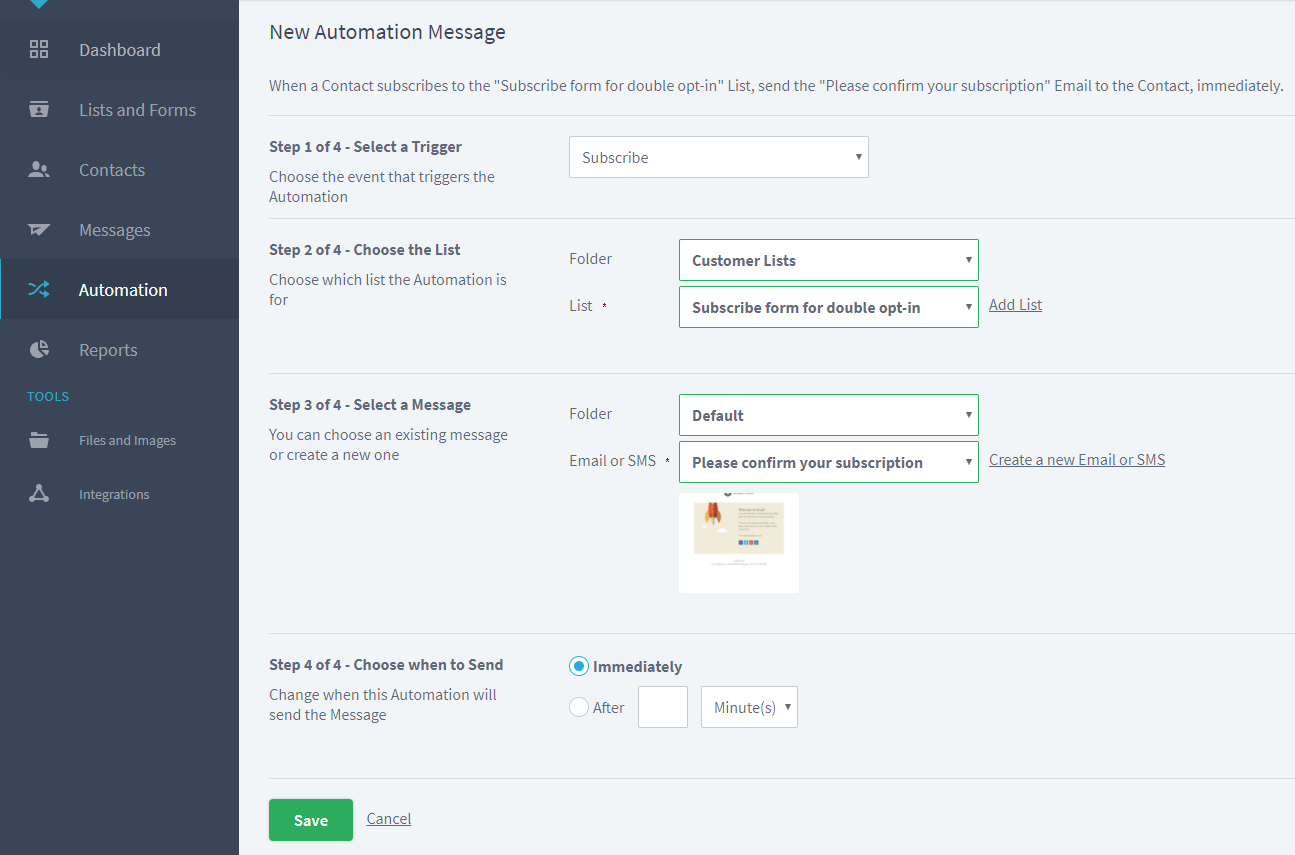The height and width of the screenshot is (855, 1295).
Task: Click the email message preview thumbnail
Action: [738, 542]
